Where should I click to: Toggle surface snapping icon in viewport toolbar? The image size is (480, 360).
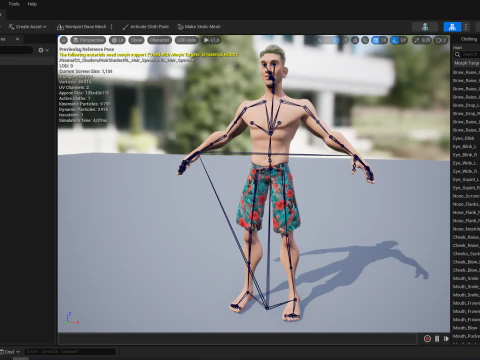point(365,40)
